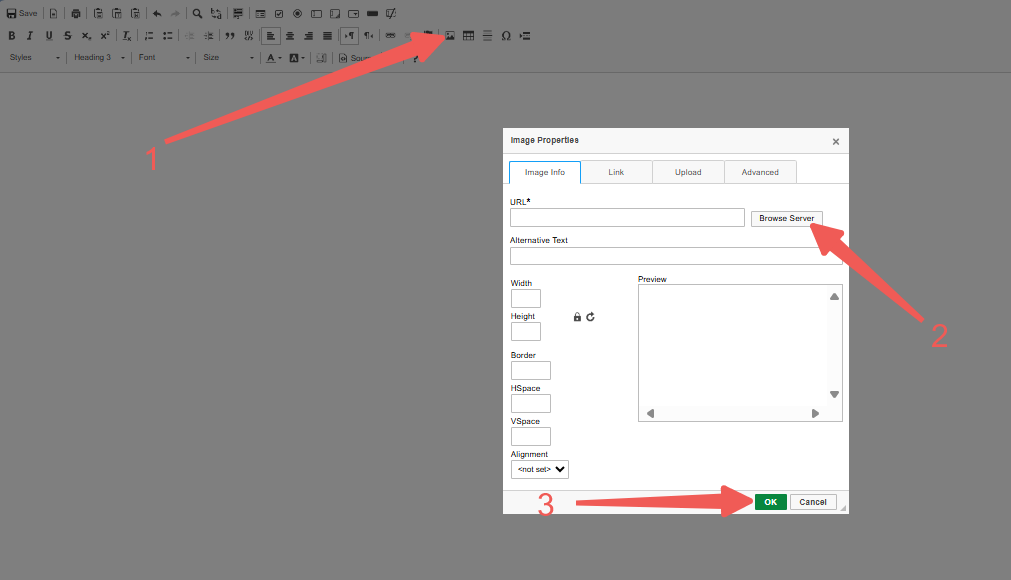This screenshot has height=580, width=1011.
Task: Click the Increase Indent icon
Action: (208, 36)
